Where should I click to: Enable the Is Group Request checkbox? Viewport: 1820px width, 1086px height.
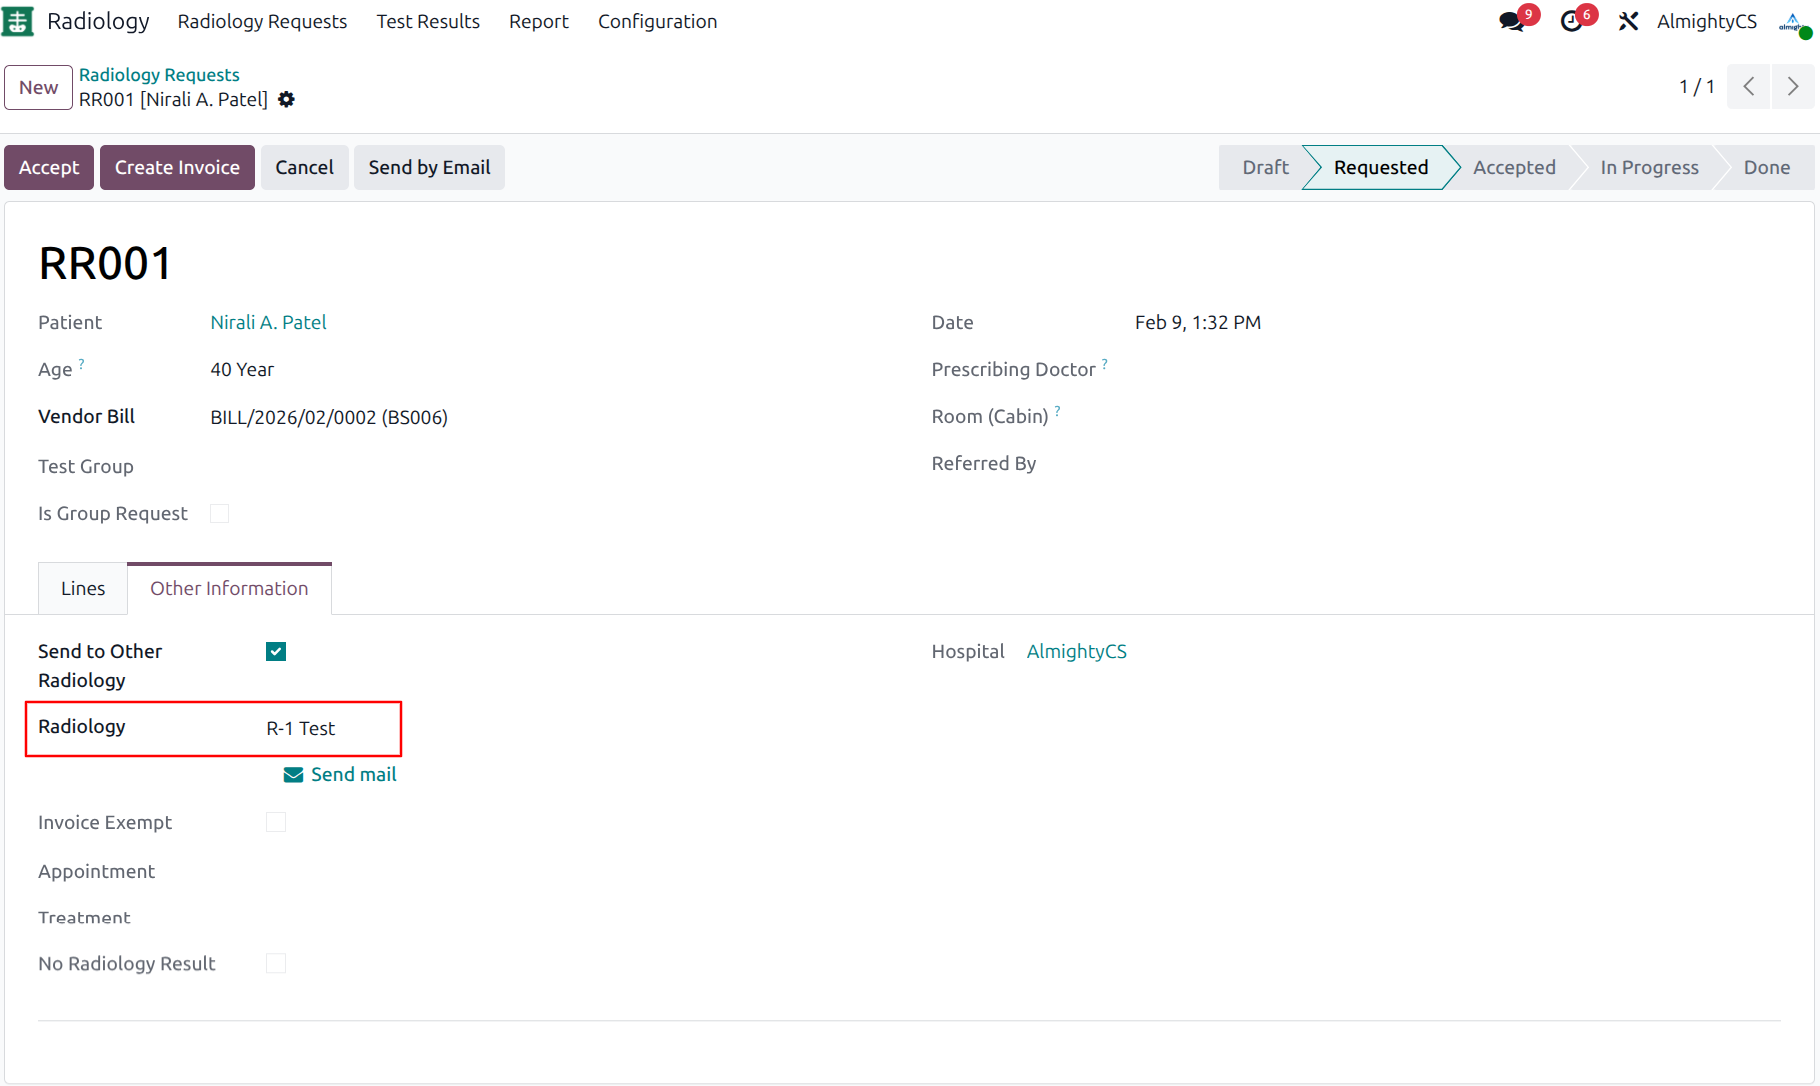[220, 513]
